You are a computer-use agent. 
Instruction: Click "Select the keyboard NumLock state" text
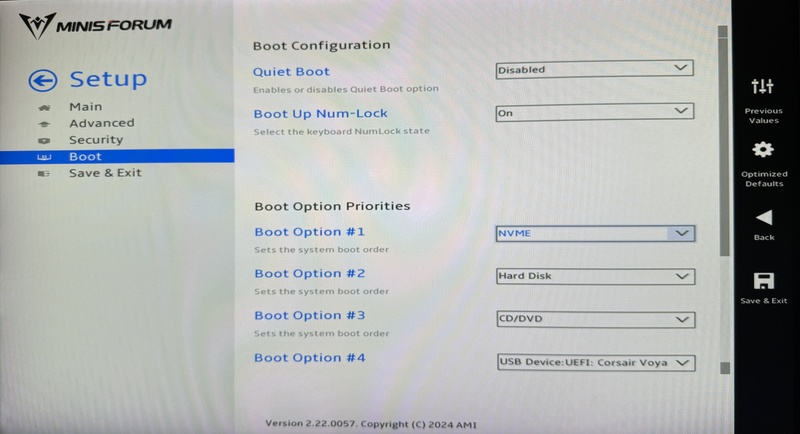click(x=341, y=131)
